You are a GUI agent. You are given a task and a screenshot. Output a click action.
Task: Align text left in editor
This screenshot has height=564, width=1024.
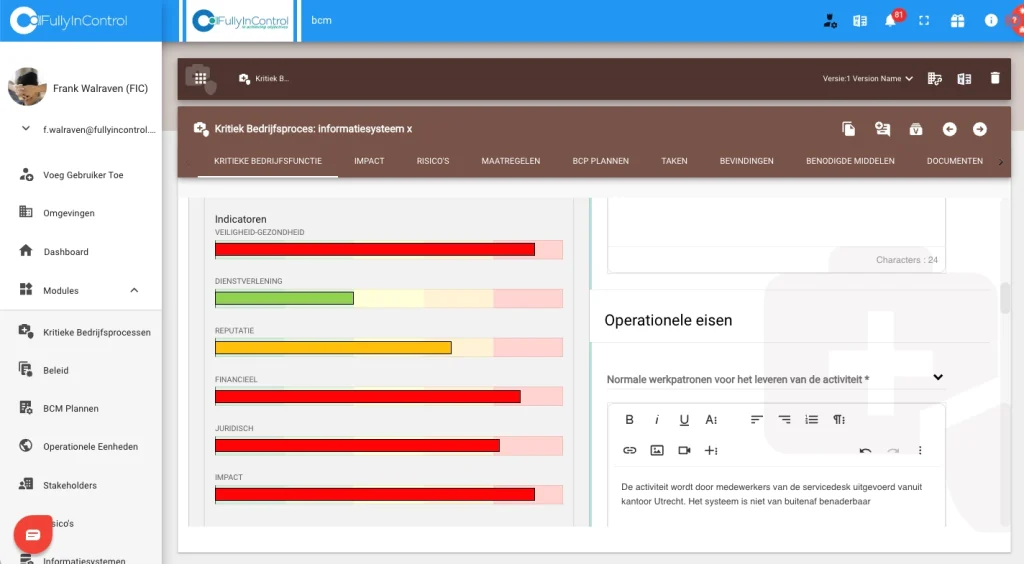point(756,420)
